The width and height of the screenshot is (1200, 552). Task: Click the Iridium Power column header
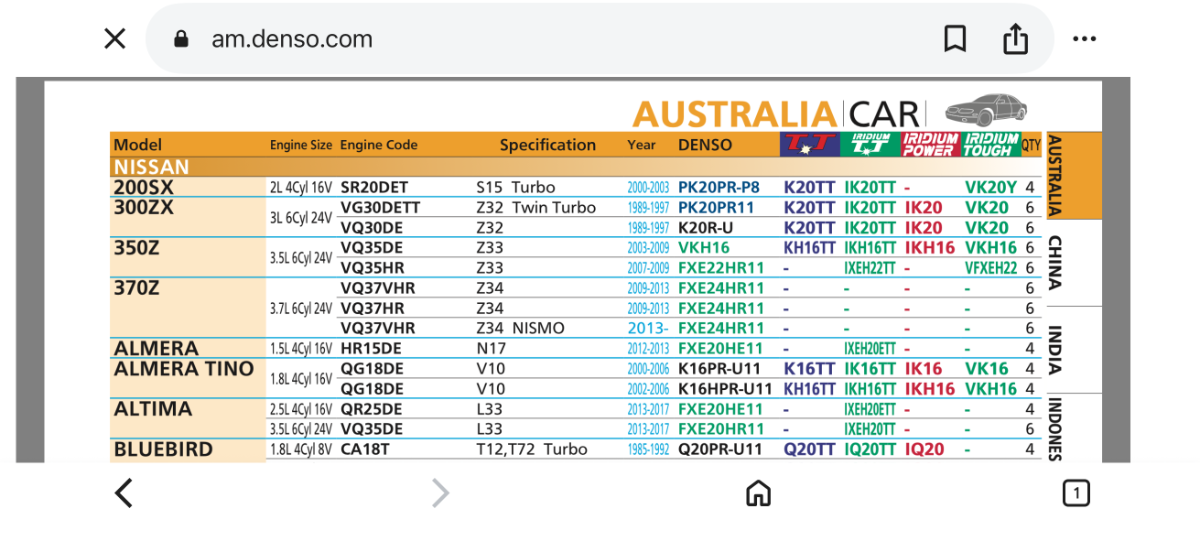tap(930, 144)
